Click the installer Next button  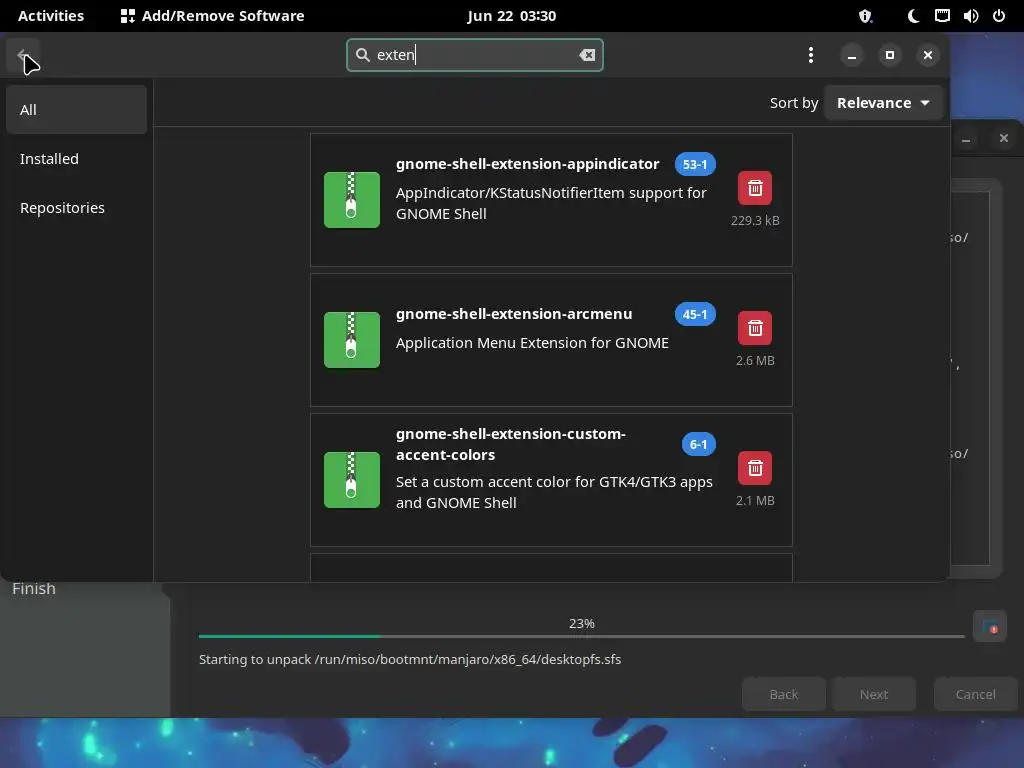(x=874, y=694)
